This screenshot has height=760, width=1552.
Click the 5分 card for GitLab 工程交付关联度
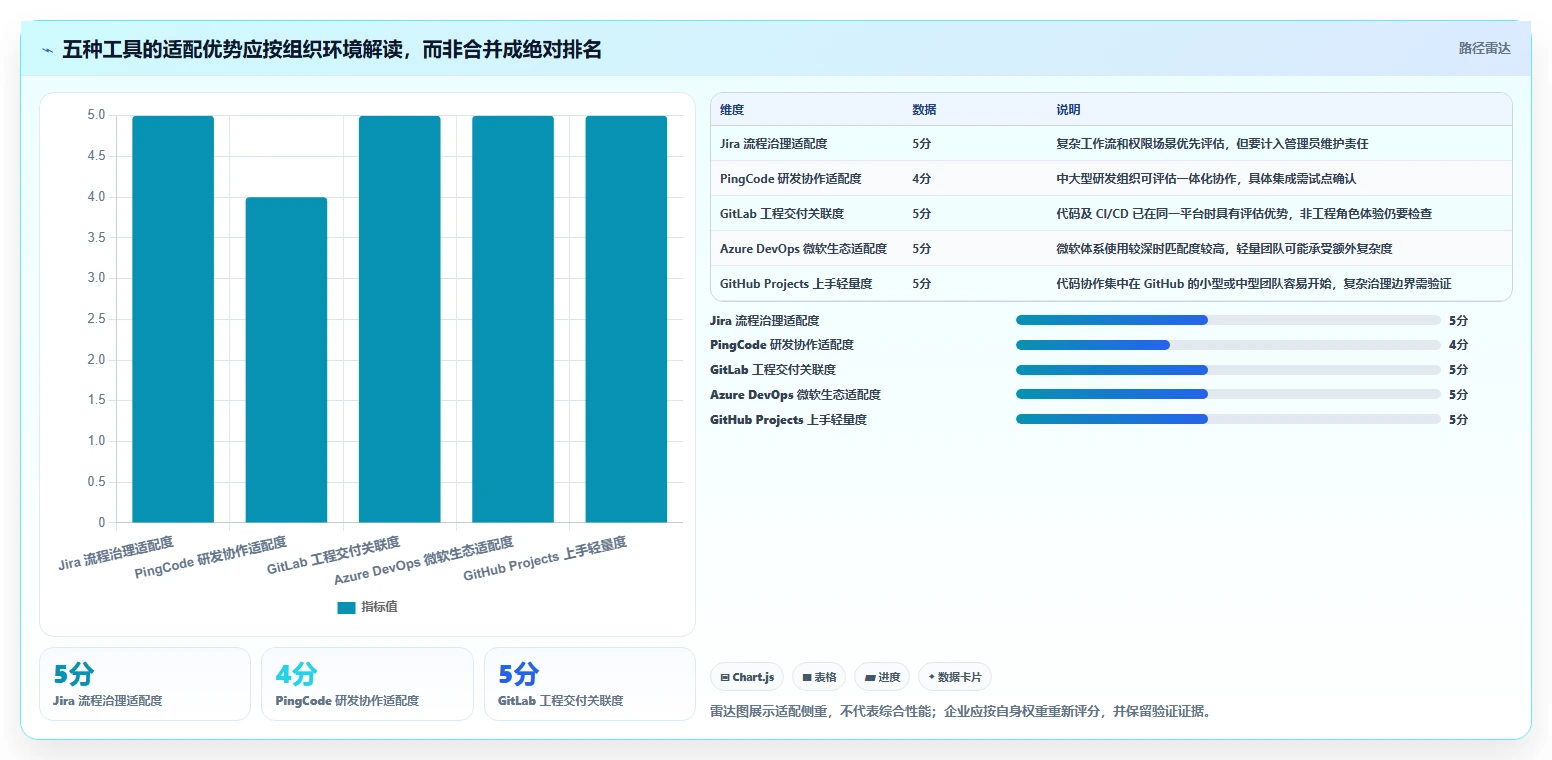(590, 684)
